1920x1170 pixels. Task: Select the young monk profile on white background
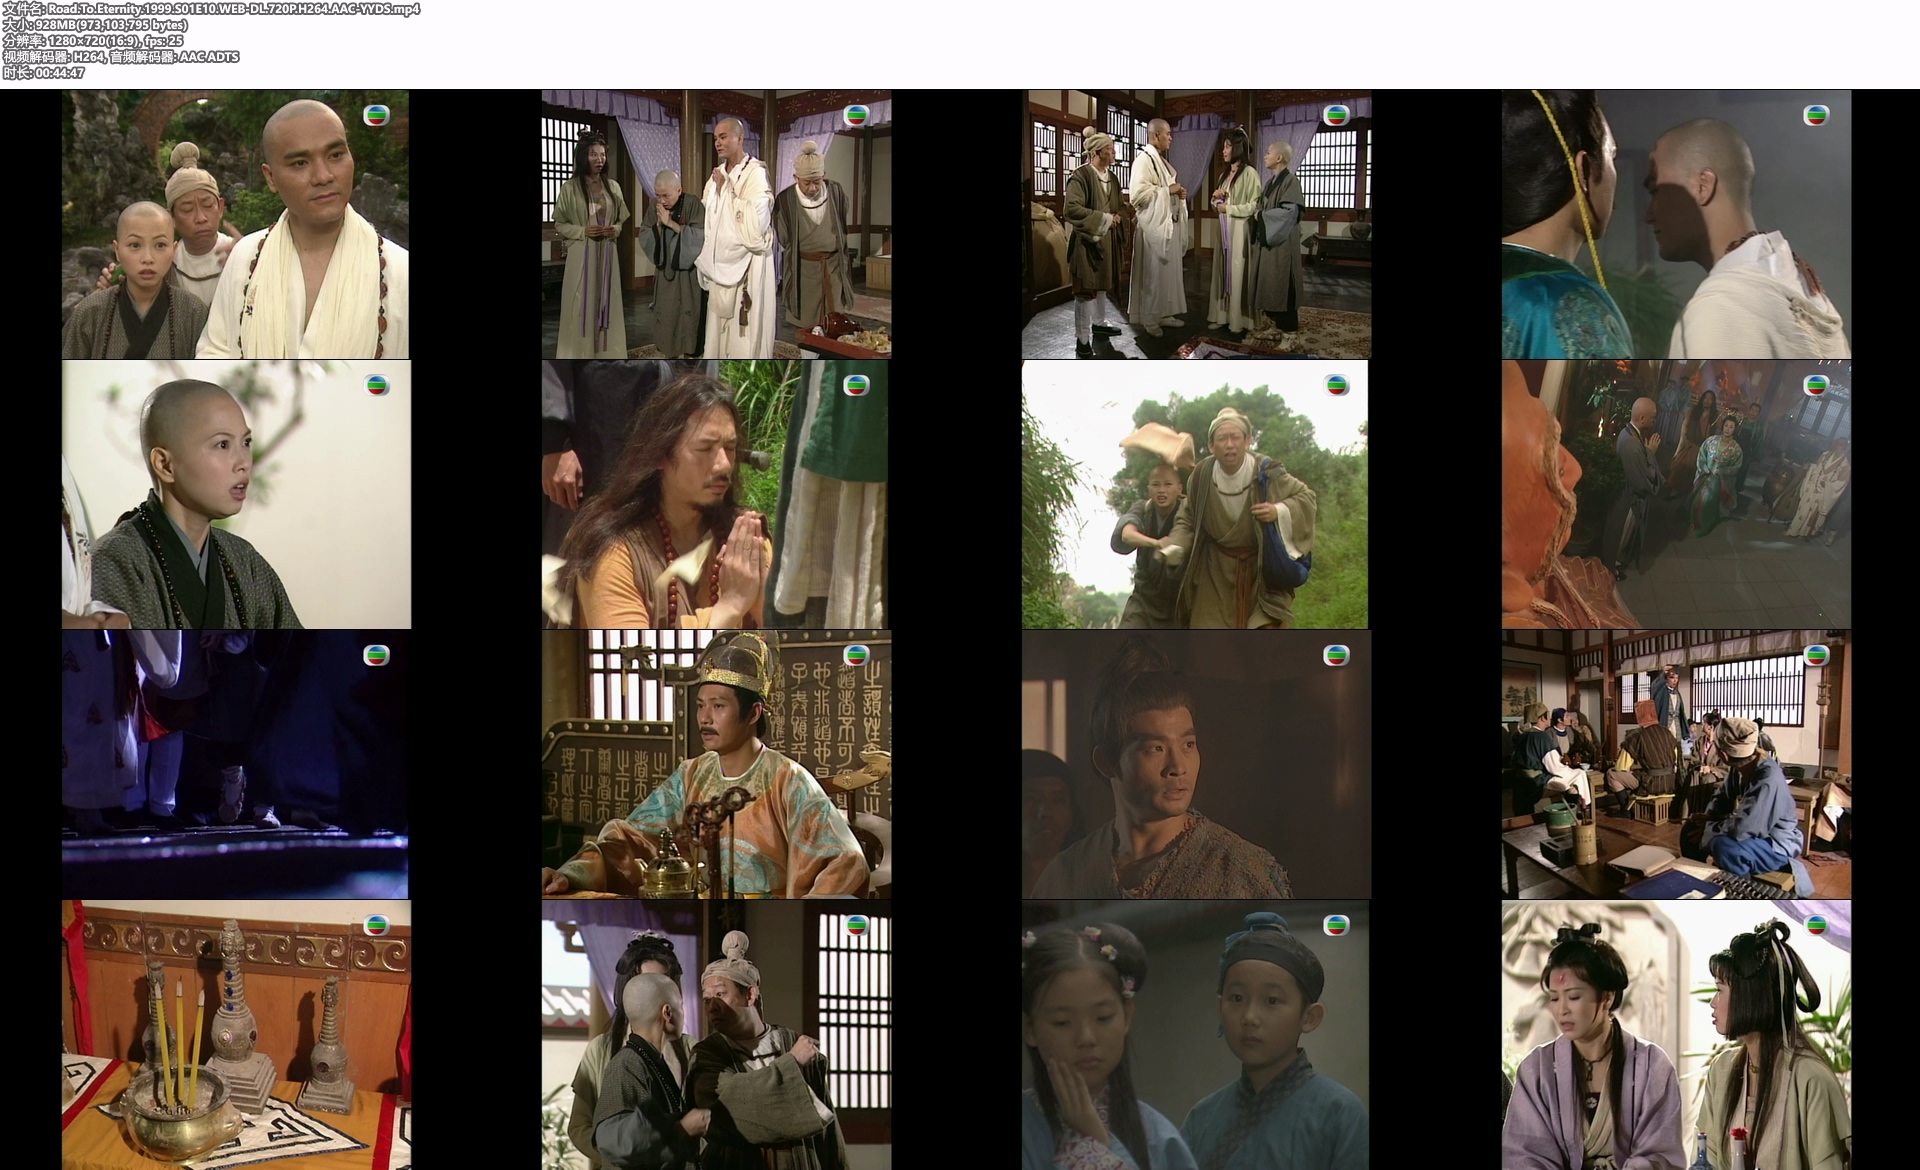tap(236, 495)
